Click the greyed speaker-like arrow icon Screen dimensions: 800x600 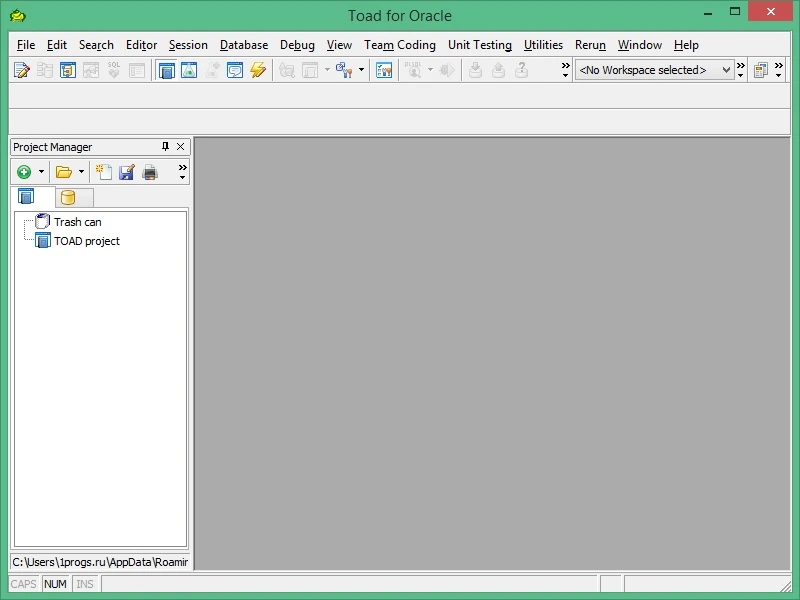pyautogui.click(x=446, y=70)
